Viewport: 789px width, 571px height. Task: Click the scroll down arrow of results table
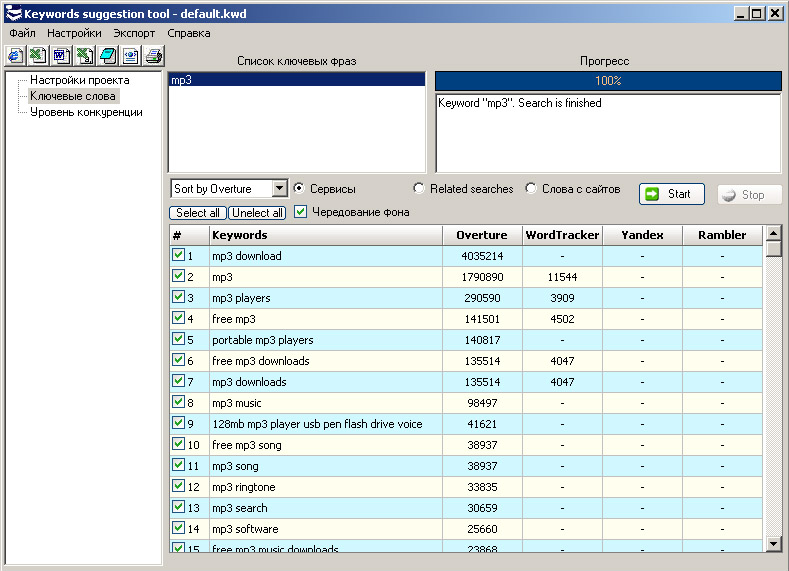pyautogui.click(x=773, y=543)
